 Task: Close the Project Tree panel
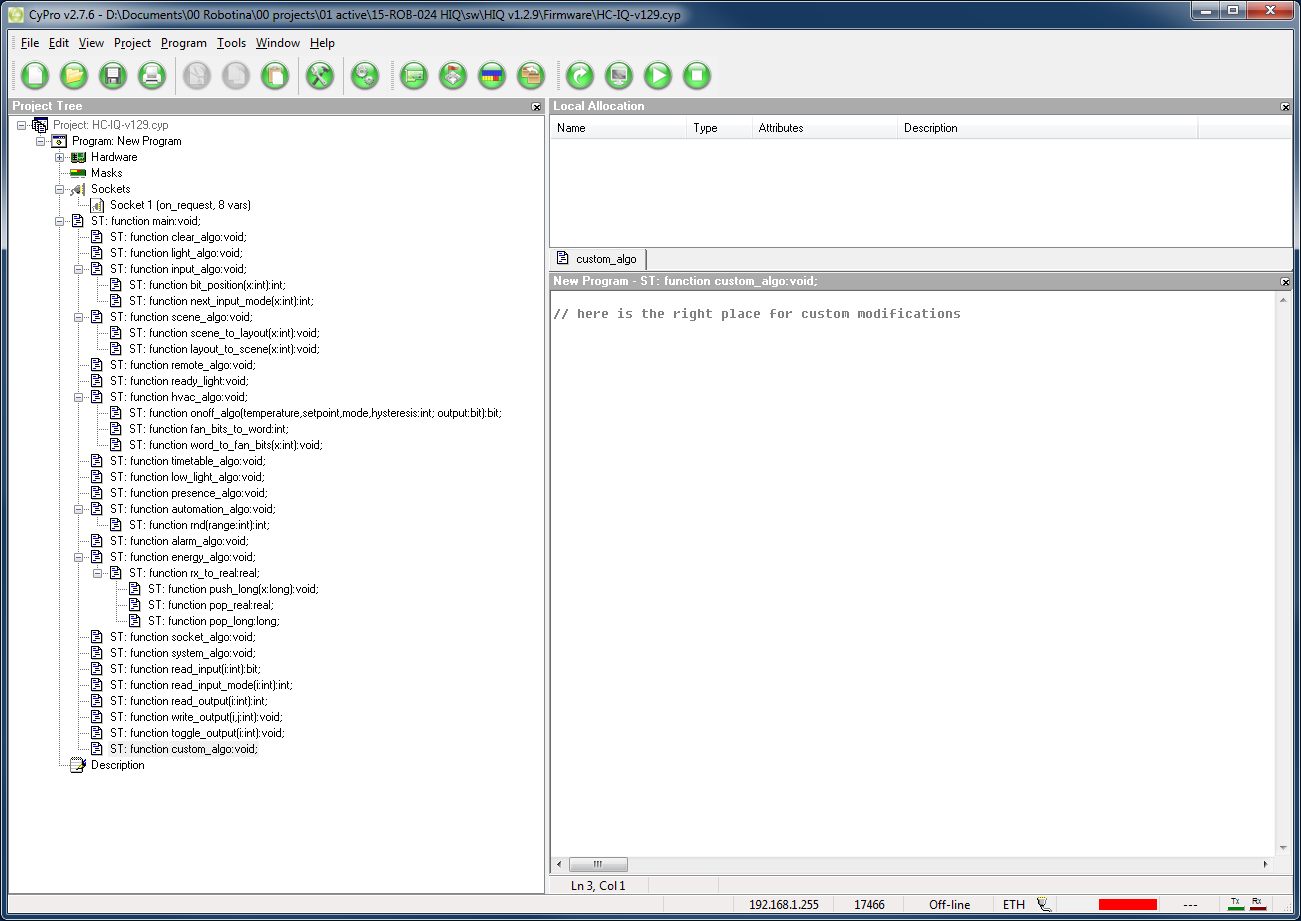(536, 106)
